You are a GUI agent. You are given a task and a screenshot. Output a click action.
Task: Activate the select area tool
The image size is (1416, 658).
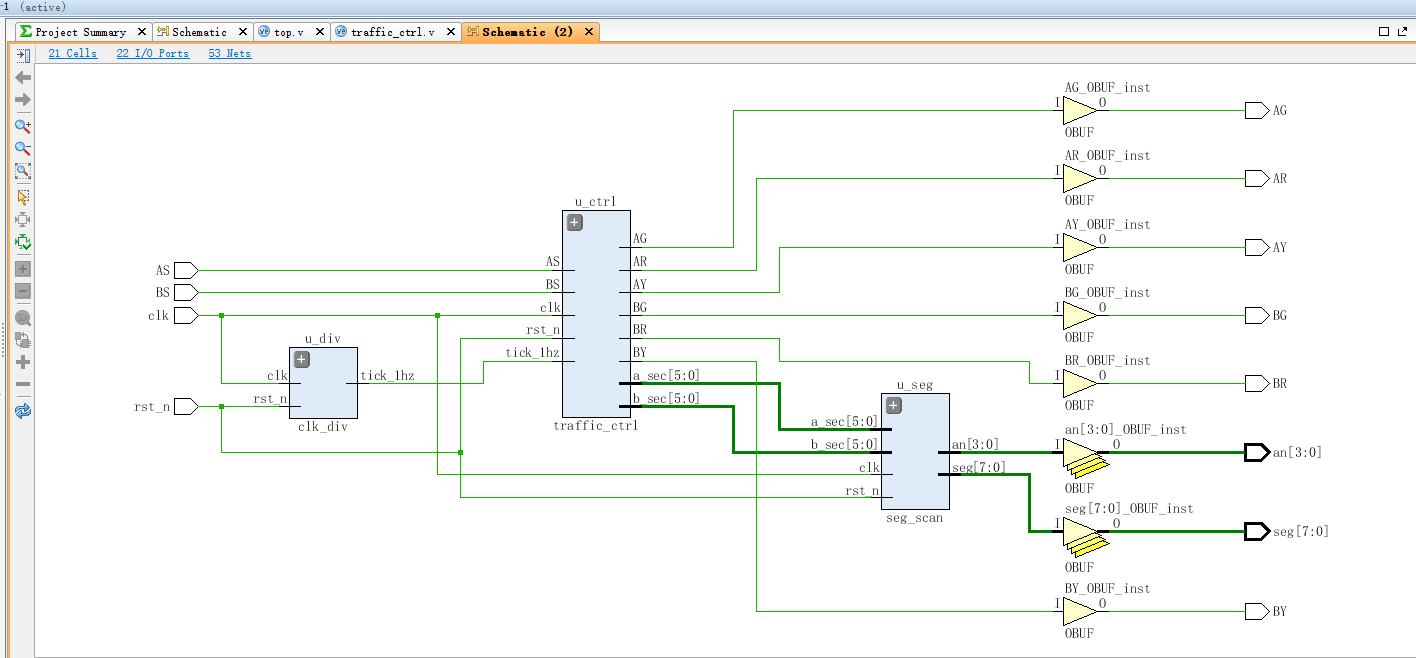(x=23, y=197)
